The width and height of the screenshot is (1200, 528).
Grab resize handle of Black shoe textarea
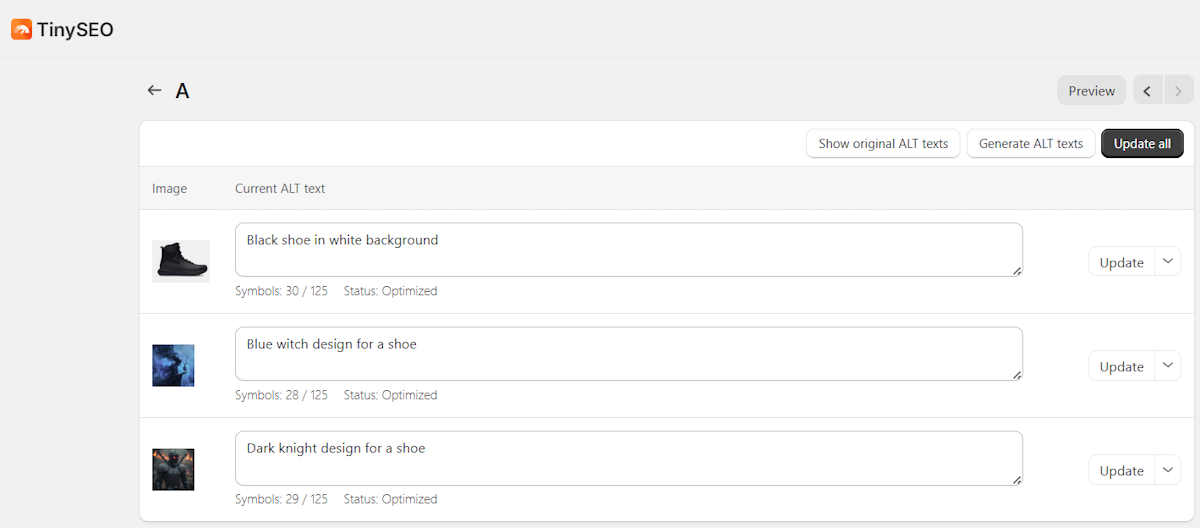(1017, 270)
